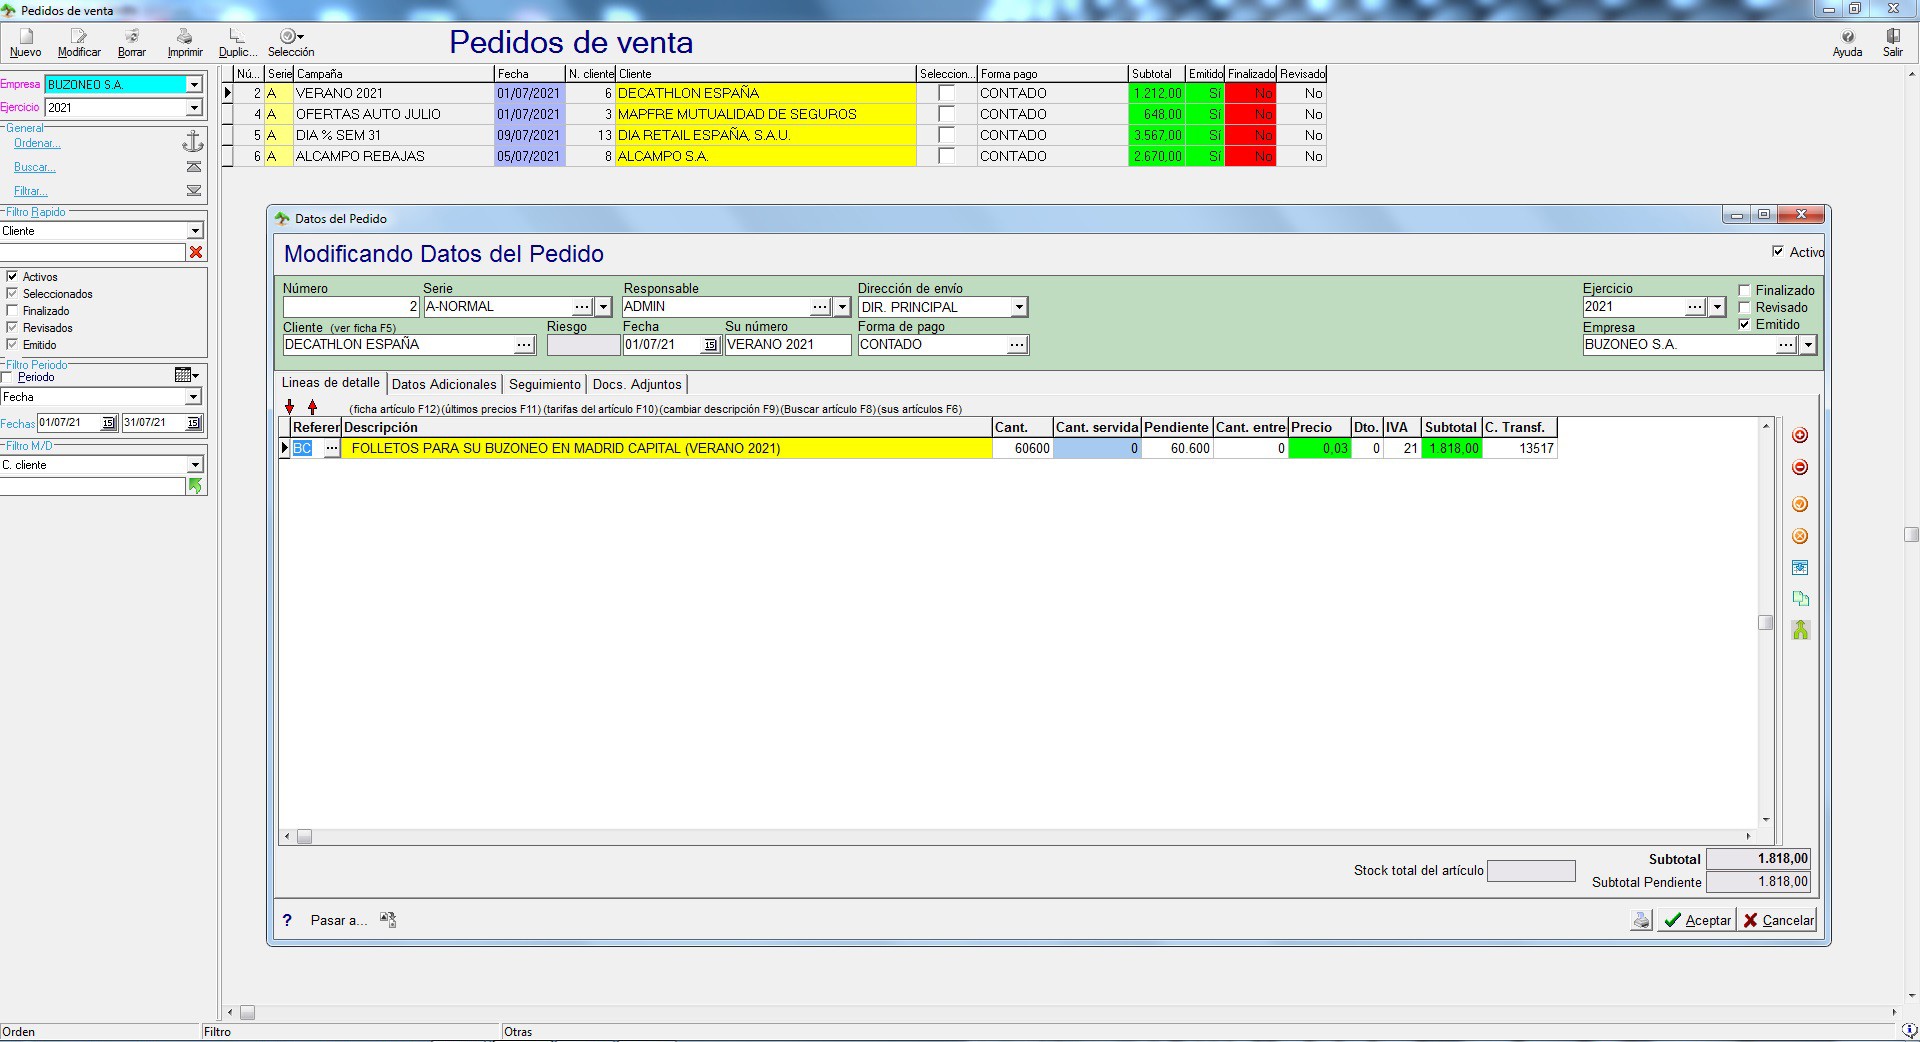The height and width of the screenshot is (1042, 1920).
Task: Open the Ordenar... link
Action: [x=37, y=143]
